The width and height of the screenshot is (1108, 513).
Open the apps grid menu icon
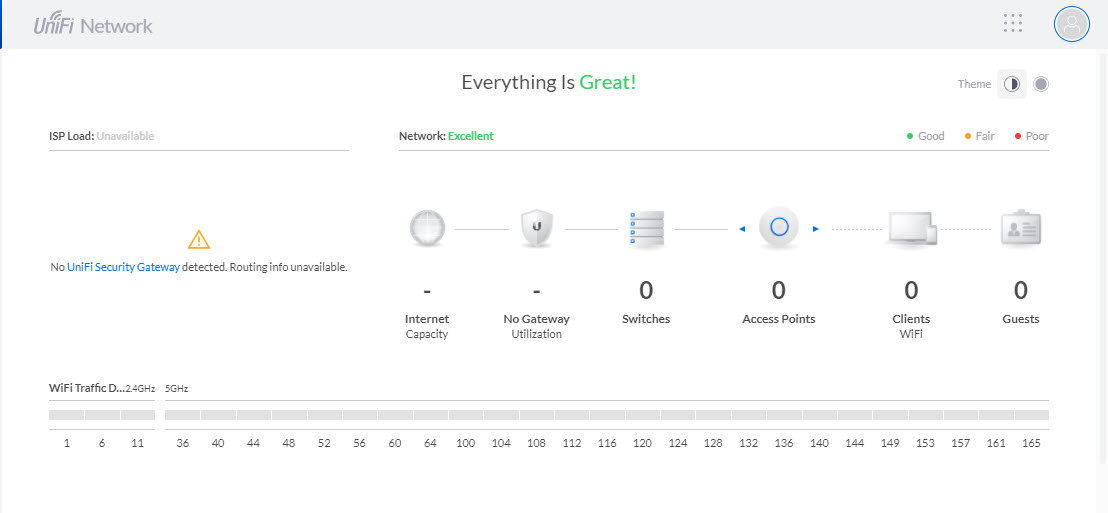tap(1013, 23)
